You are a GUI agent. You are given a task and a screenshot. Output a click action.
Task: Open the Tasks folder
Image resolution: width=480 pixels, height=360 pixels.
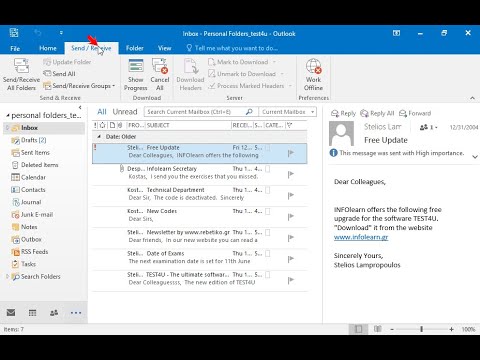pos(24,264)
